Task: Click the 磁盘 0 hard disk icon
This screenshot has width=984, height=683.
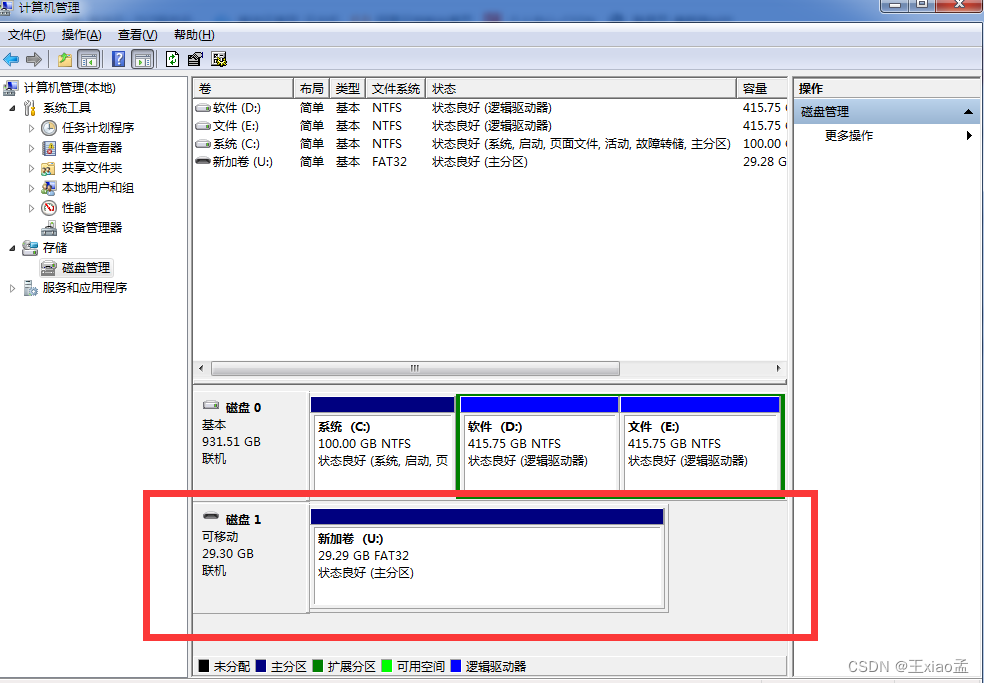Action: point(211,406)
